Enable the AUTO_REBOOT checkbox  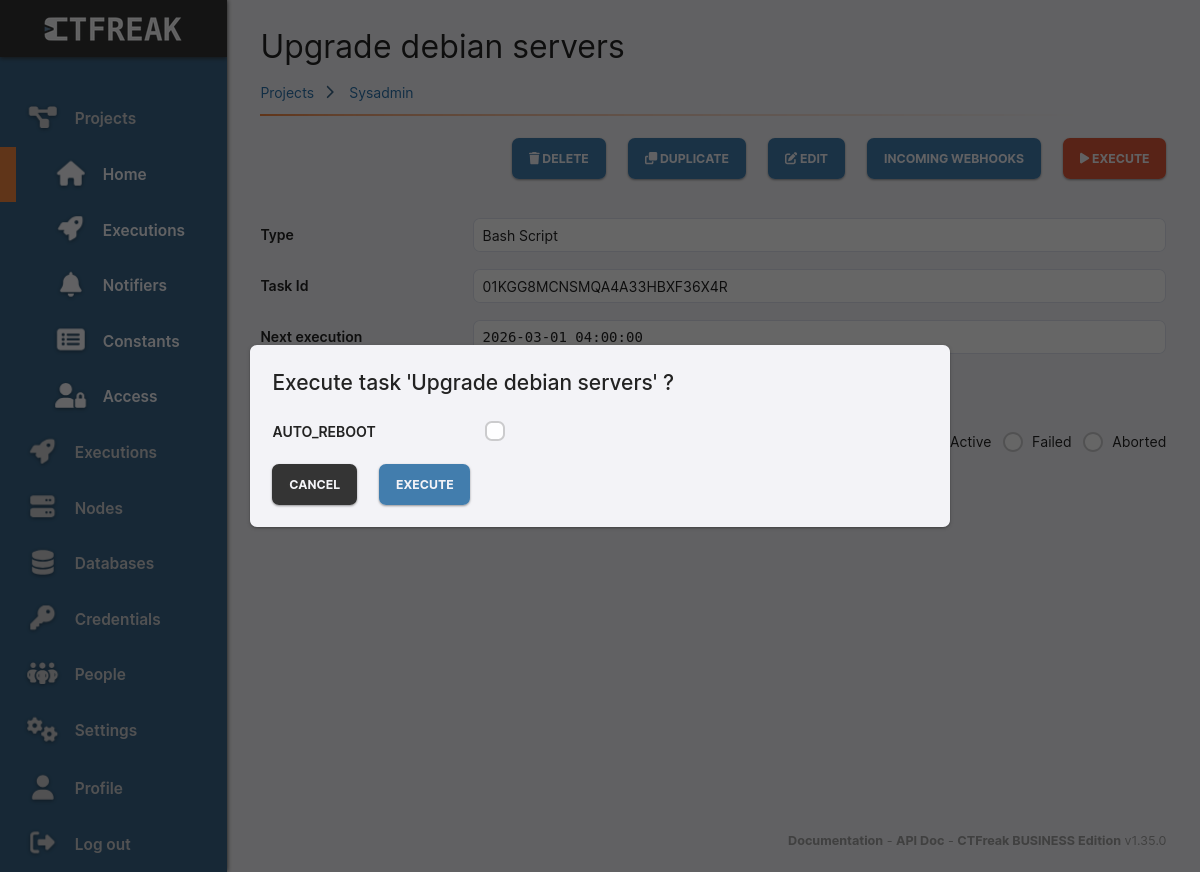pos(495,431)
